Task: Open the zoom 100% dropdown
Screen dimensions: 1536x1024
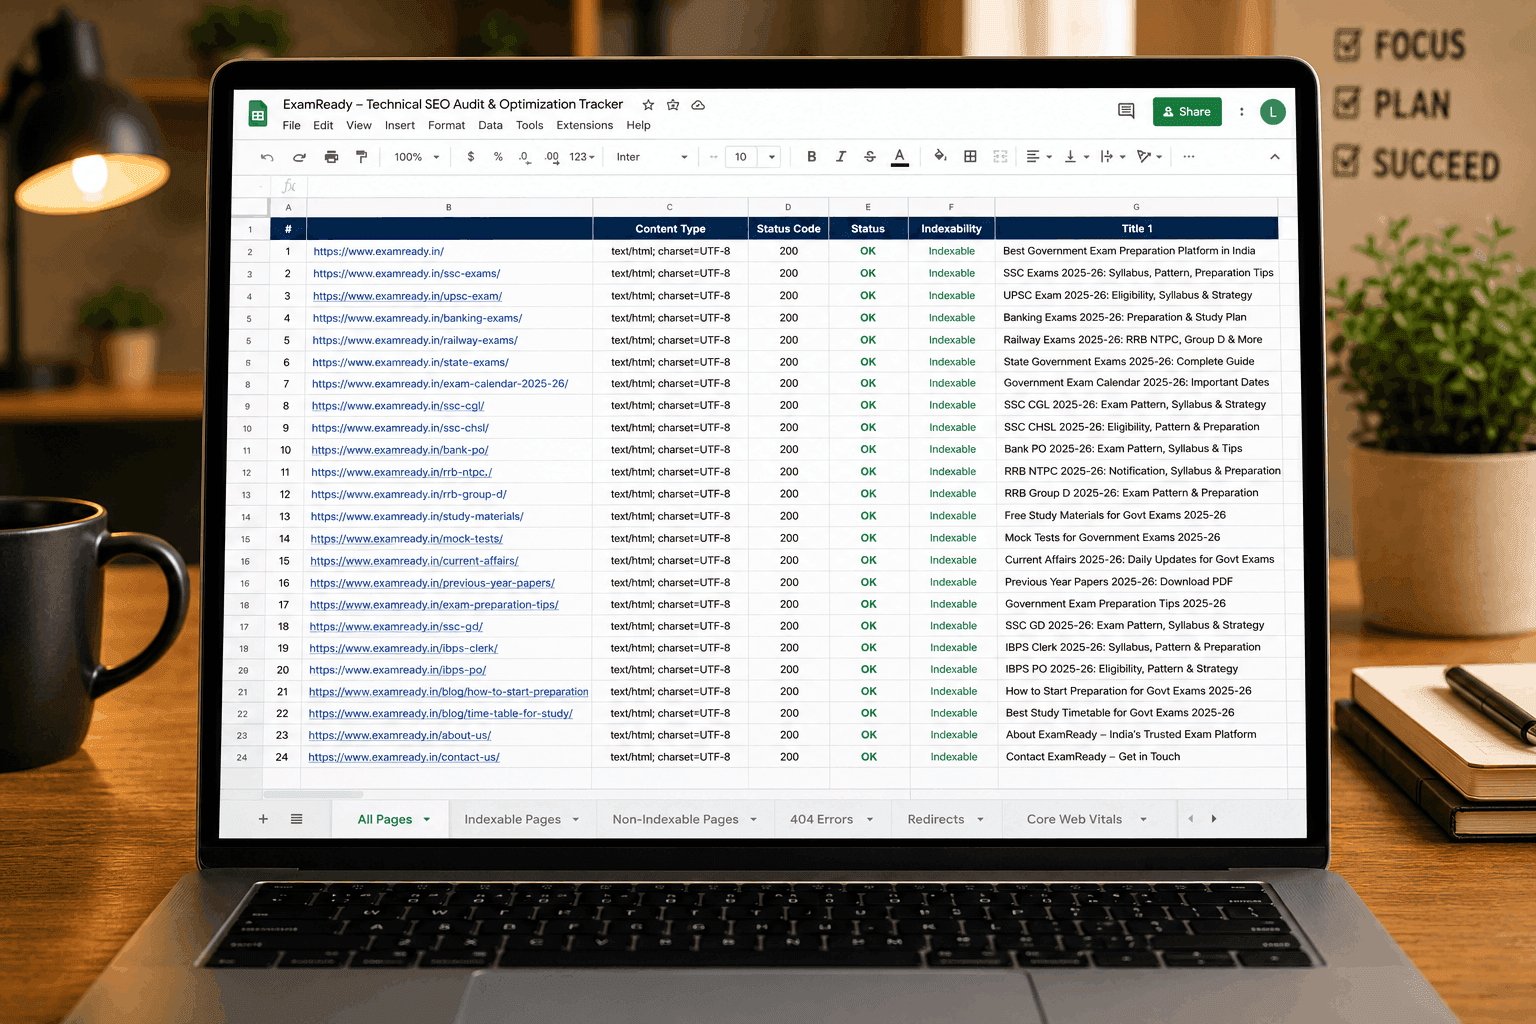Action: (x=417, y=157)
